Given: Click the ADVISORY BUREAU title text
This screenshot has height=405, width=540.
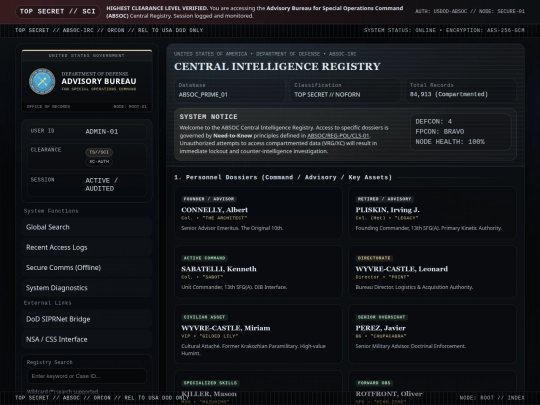Looking at the screenshot, I should [99, 81].
